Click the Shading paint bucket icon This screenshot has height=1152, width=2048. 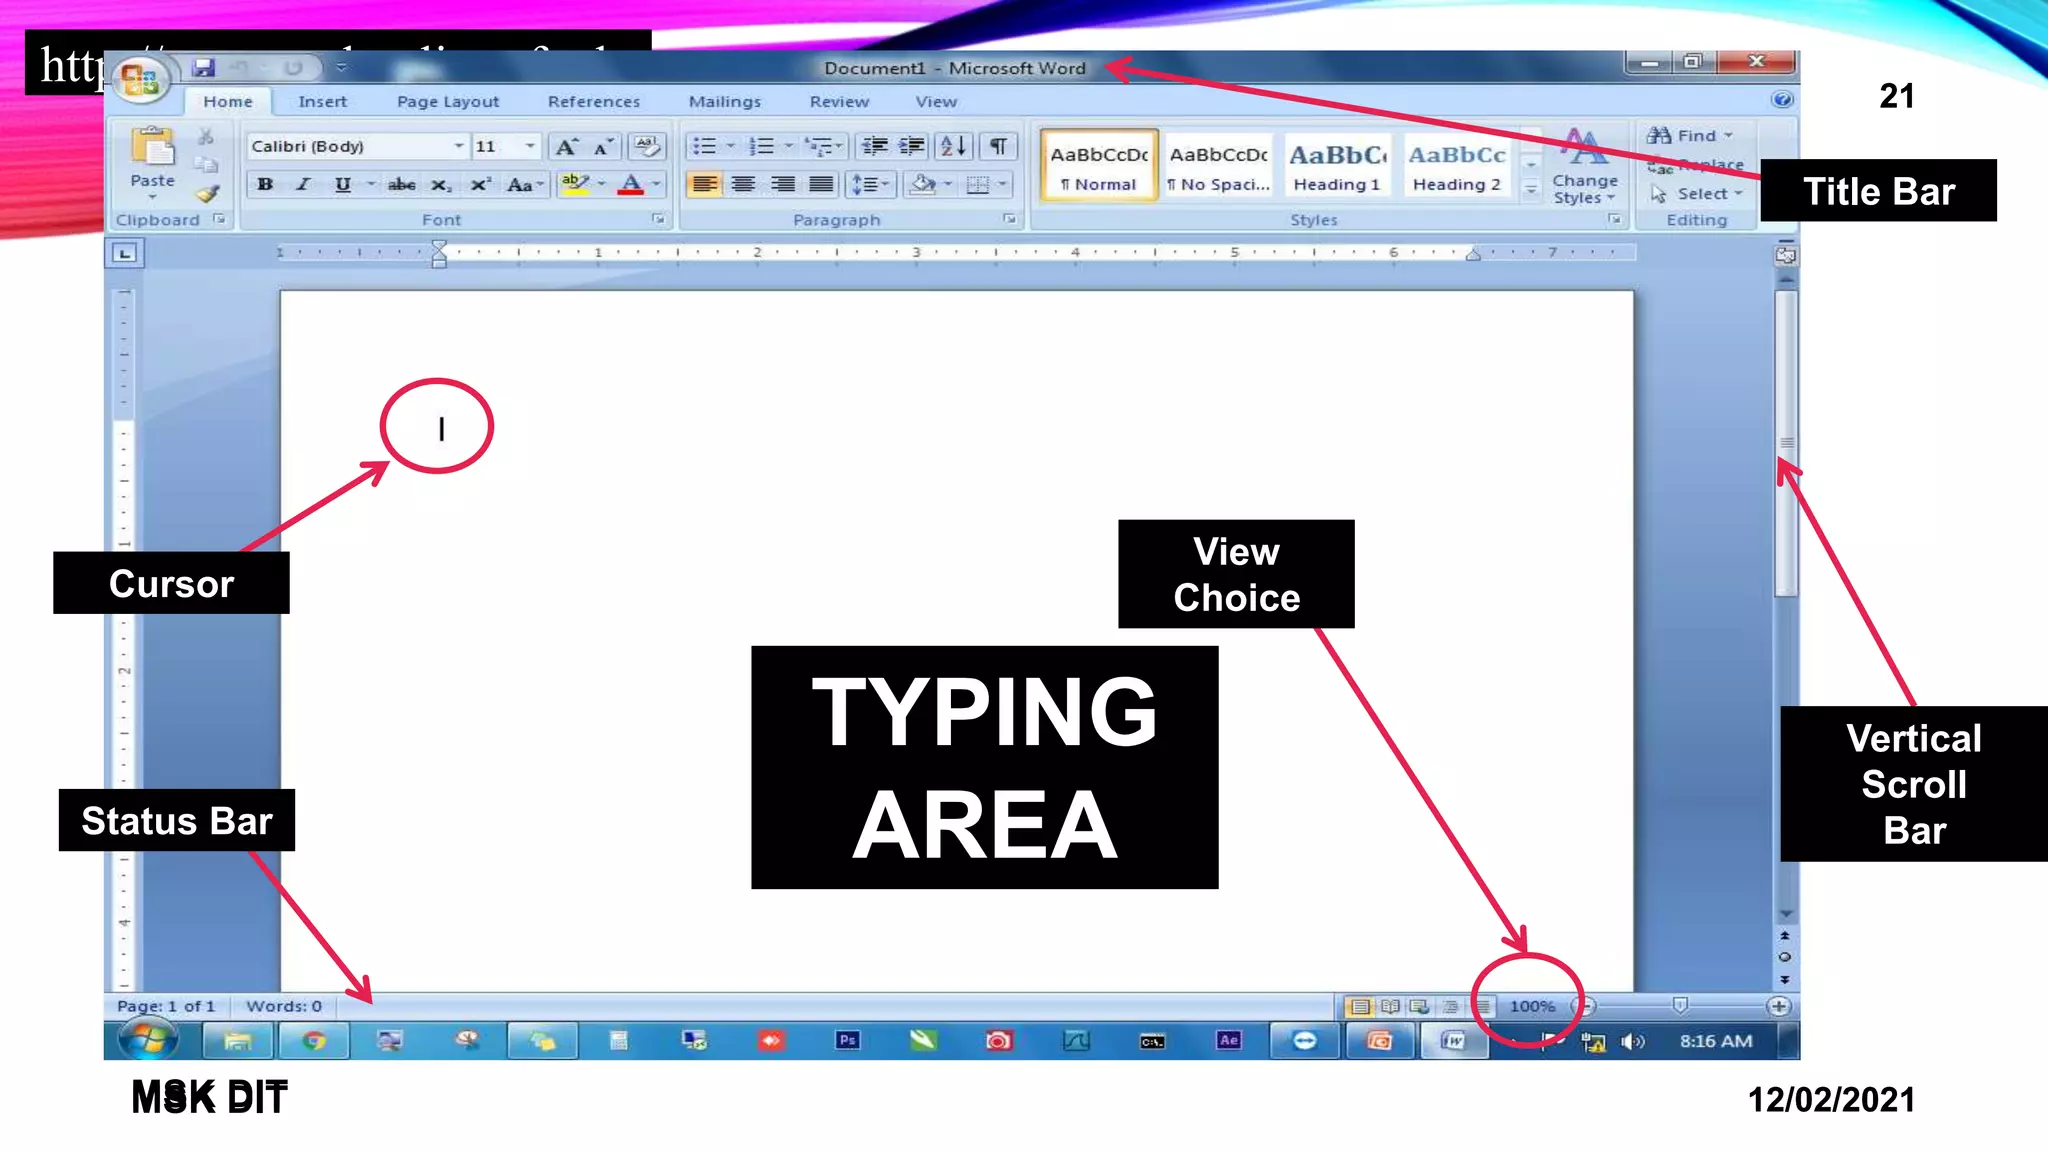pos(923,184)
